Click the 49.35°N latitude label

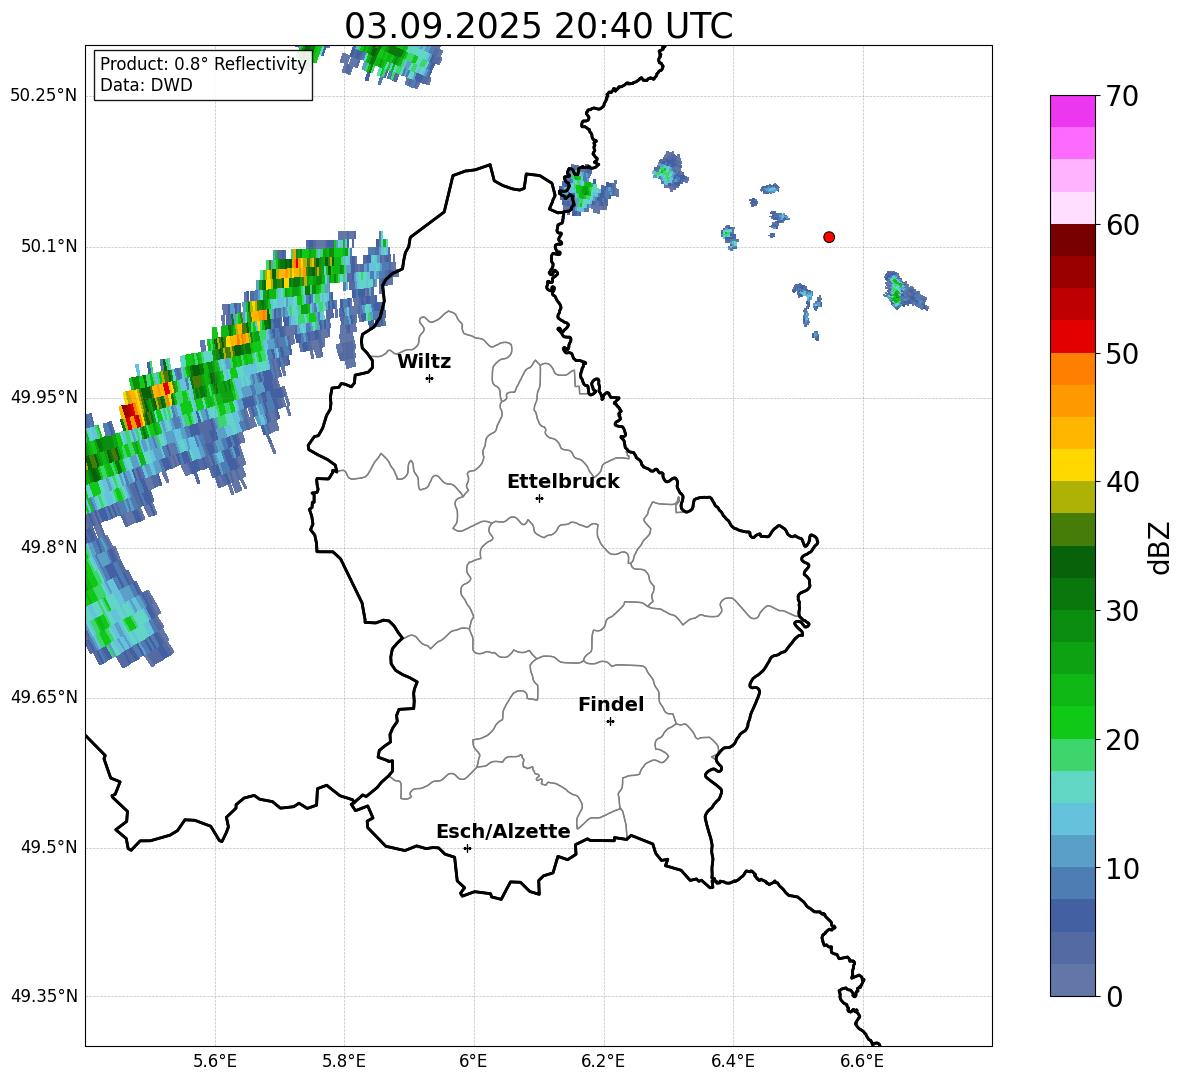click(44, 996)
